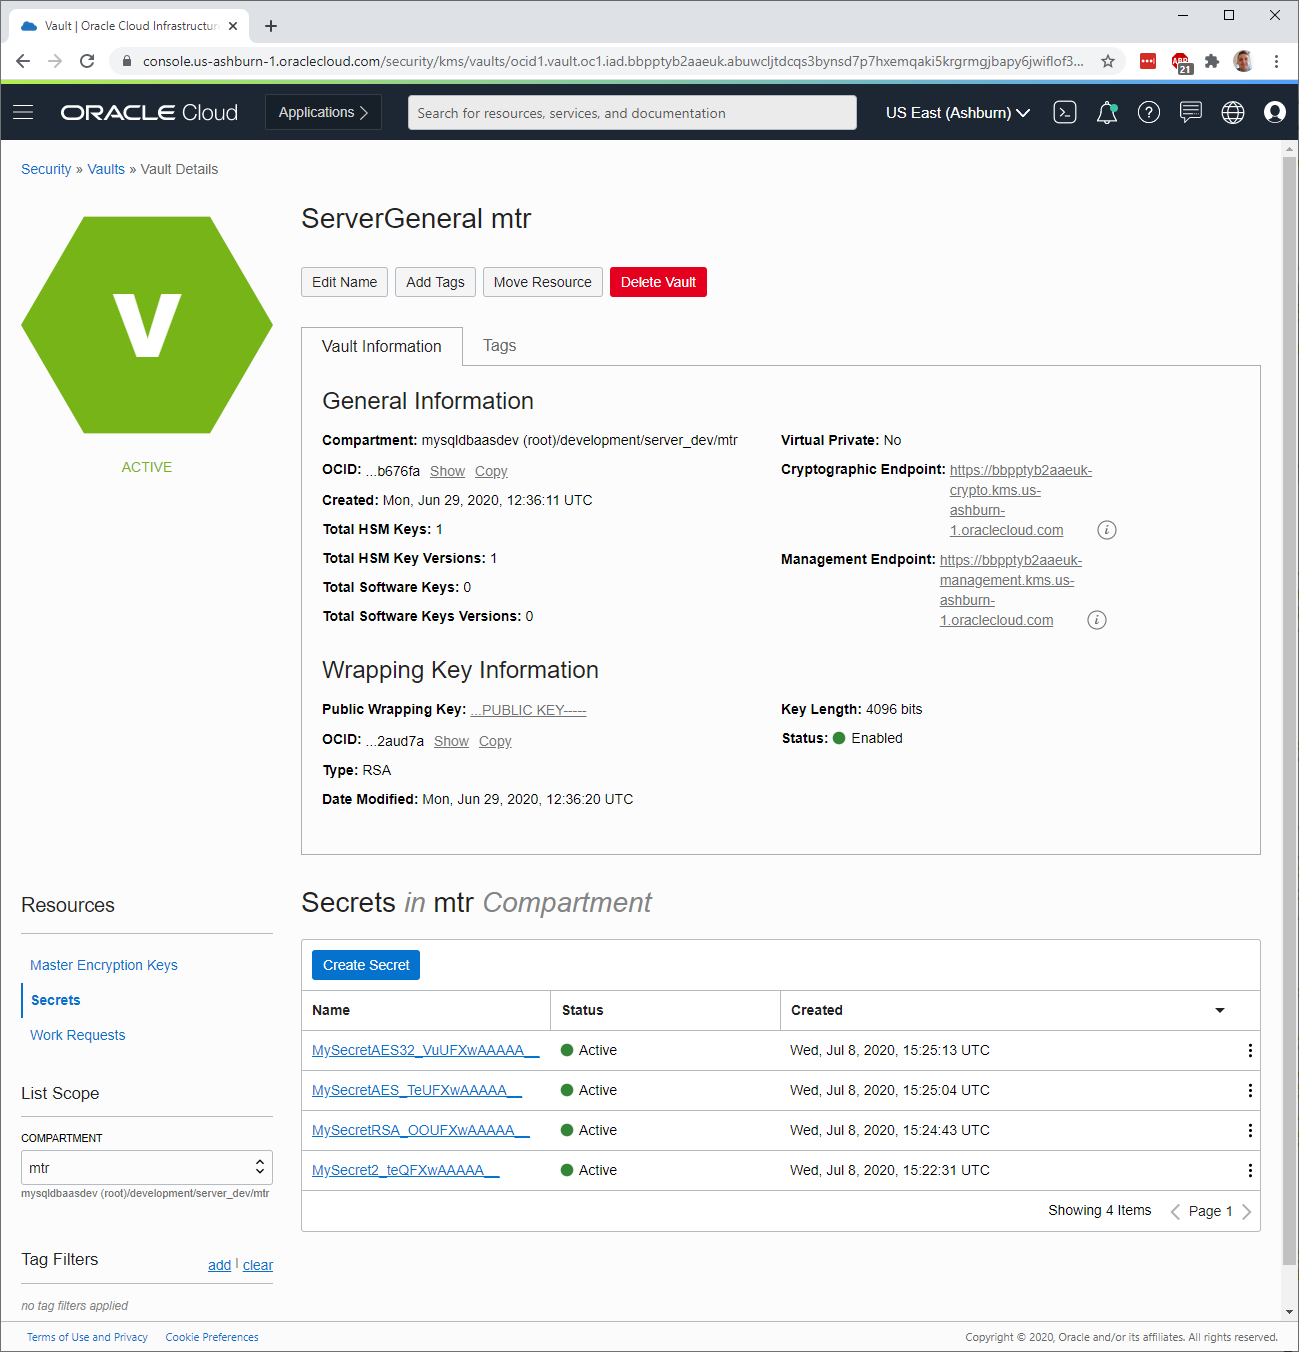This screenshot has height=1352, width=1299.
Task: Click add under Tag Filters
Action: coord(219,1265)
